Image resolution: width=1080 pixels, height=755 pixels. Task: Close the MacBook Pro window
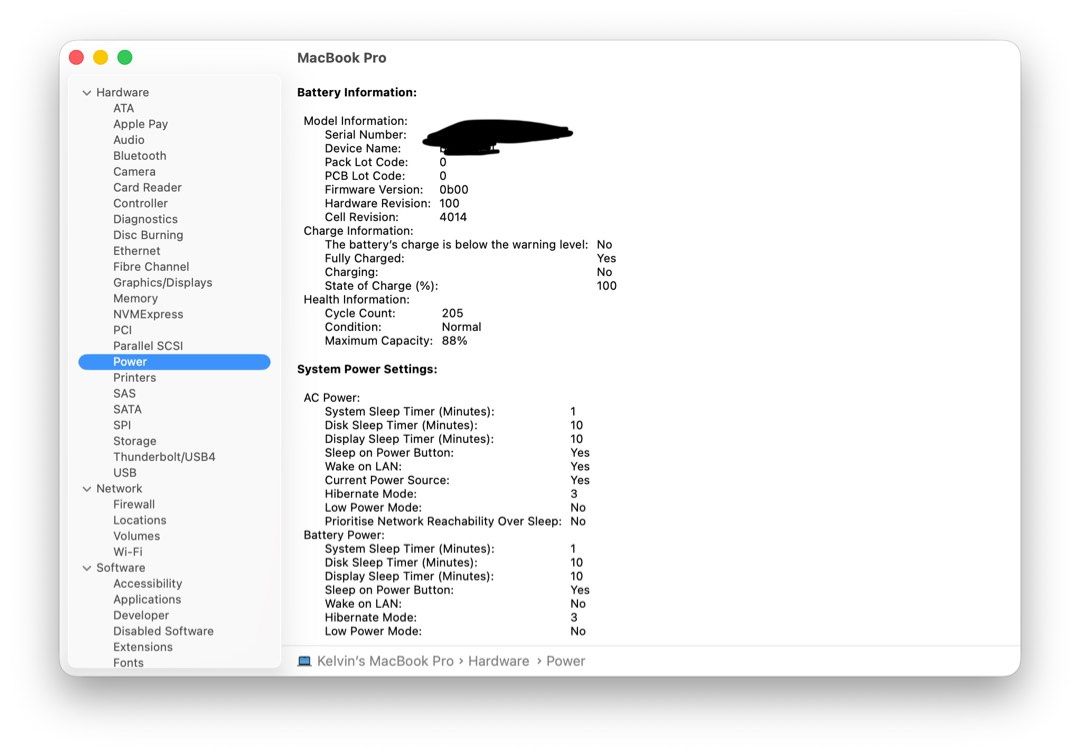click(76, 57)
